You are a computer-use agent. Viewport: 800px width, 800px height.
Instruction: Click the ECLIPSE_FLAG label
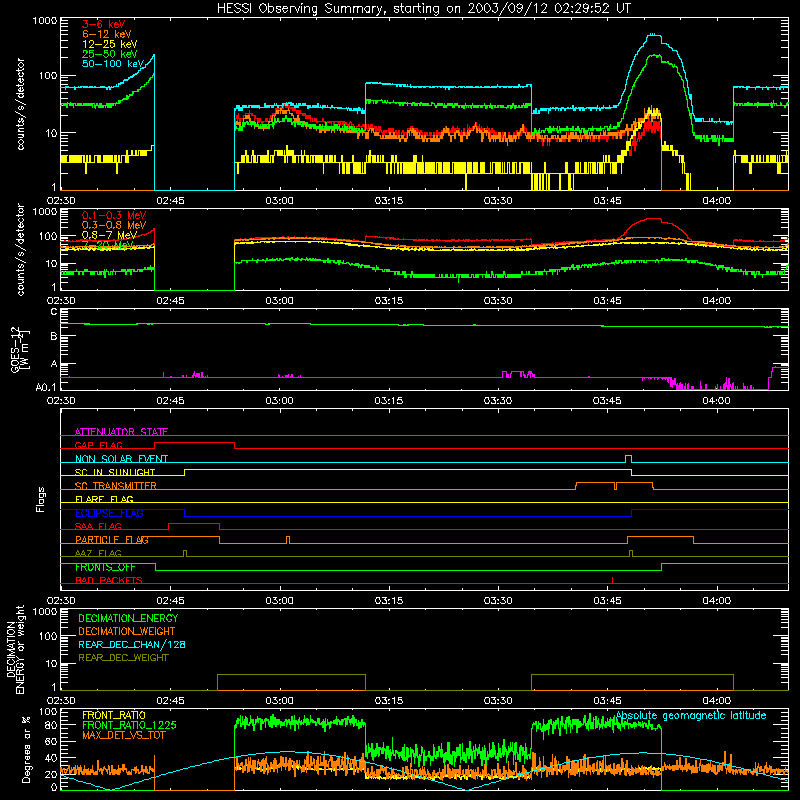tap(109, 513)
